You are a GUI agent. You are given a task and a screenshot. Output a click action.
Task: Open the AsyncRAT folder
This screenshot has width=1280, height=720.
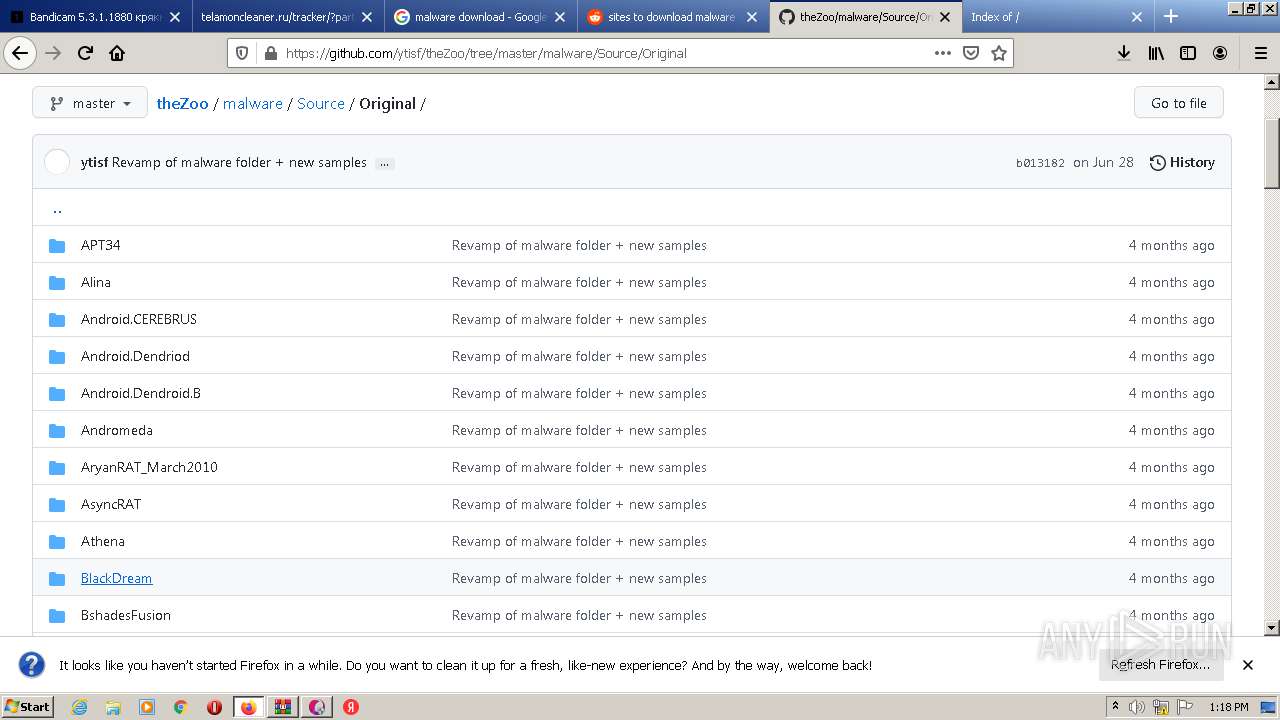(x=111, y=504)
